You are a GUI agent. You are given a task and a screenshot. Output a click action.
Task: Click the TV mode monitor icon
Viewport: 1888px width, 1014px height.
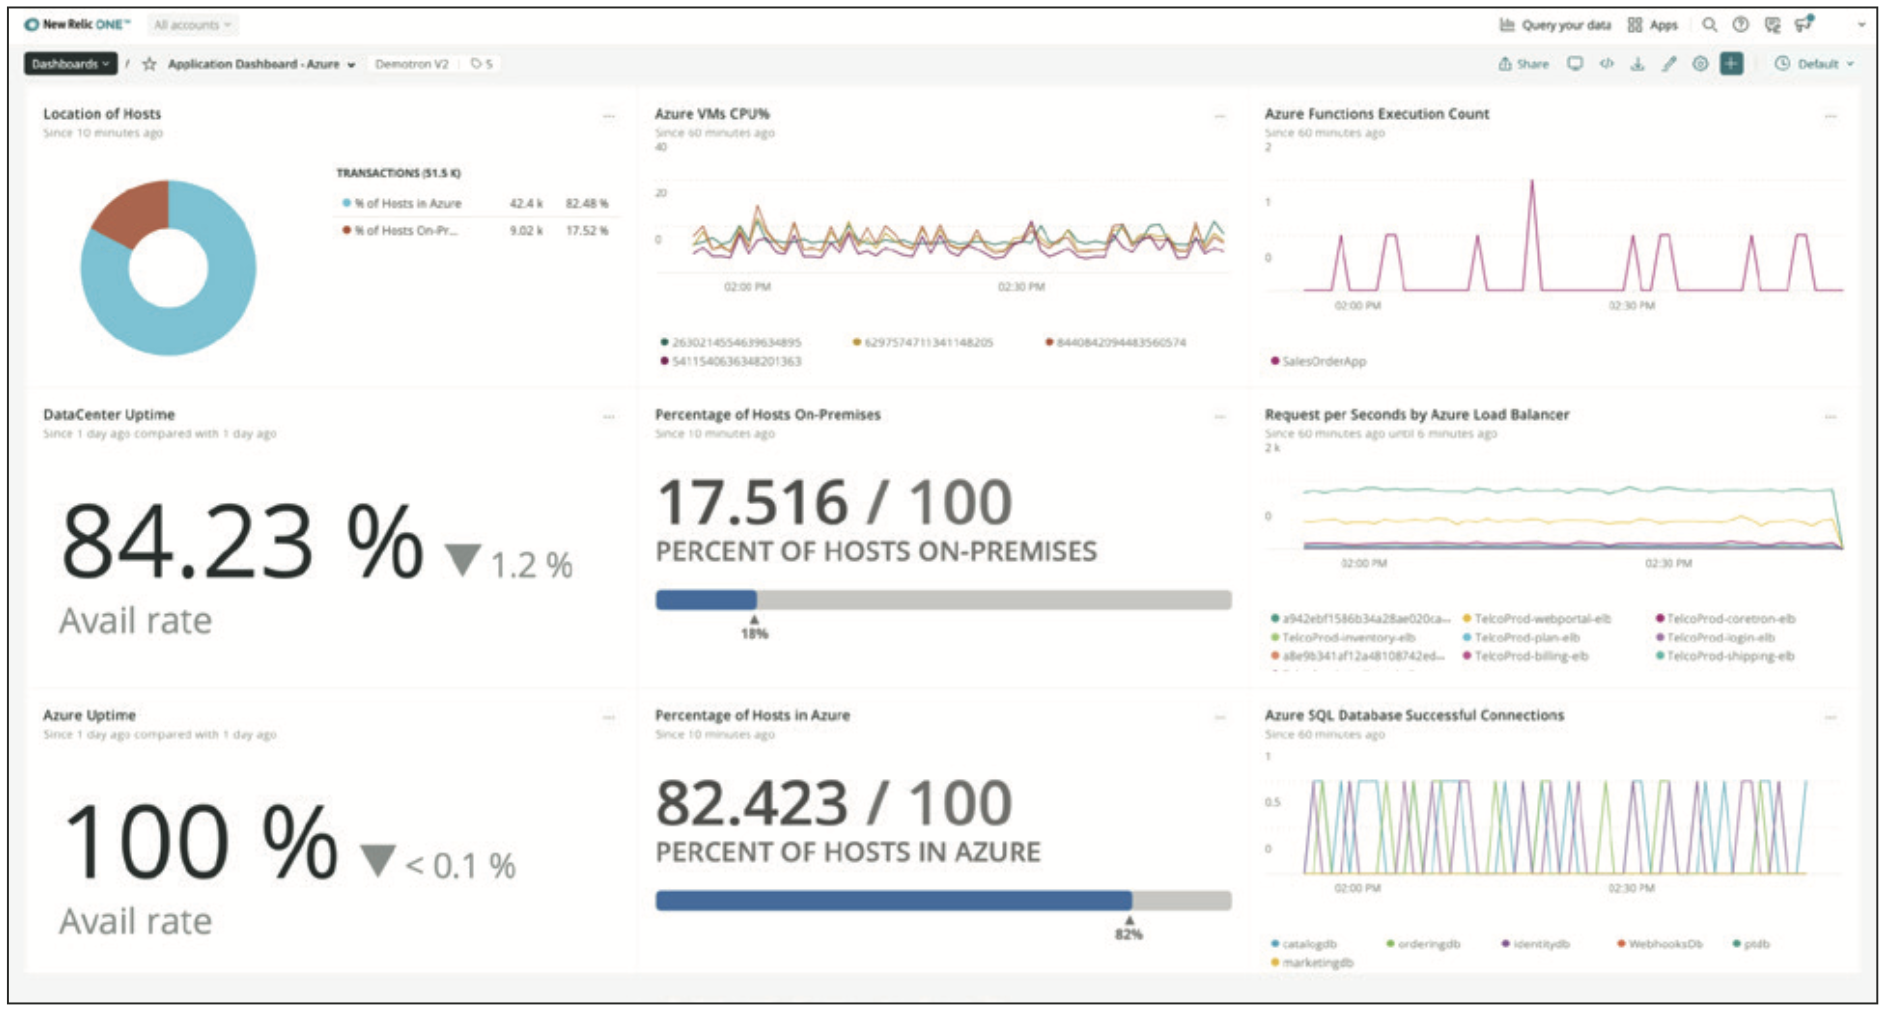point(1575,64)
